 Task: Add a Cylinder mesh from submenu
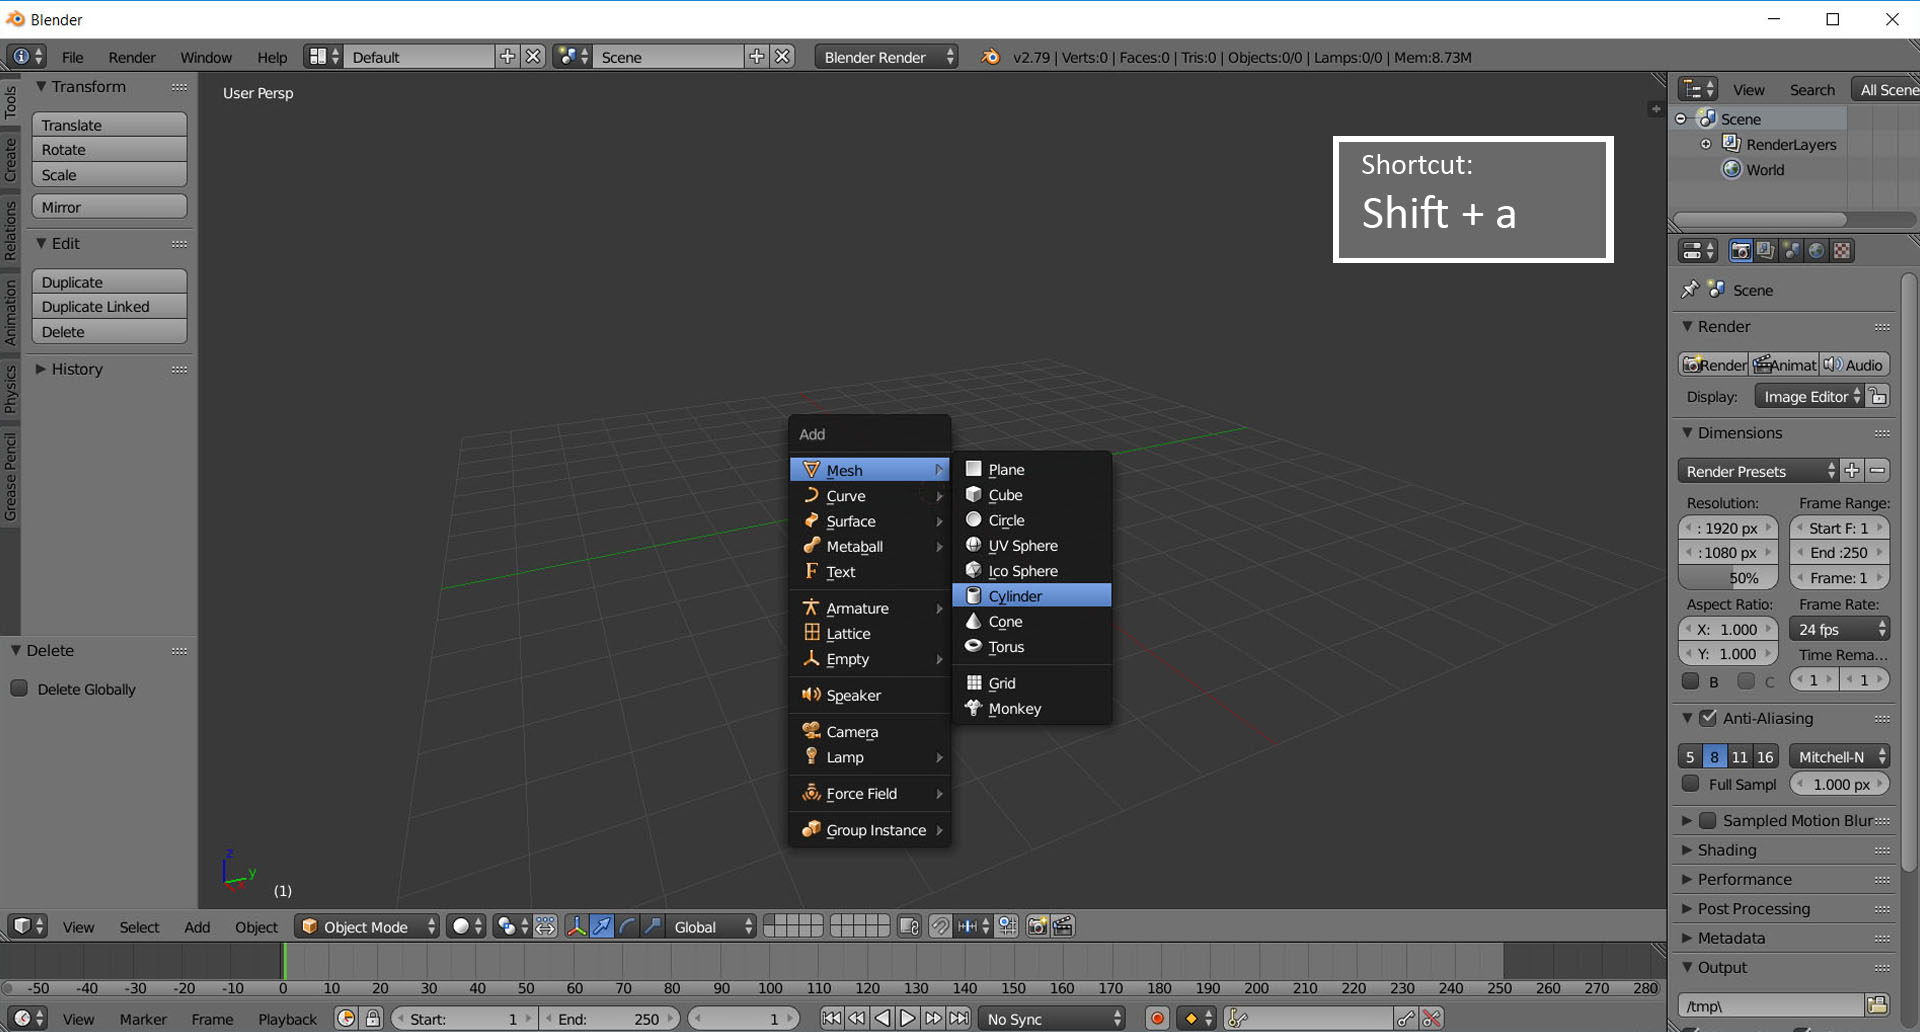coord(1031,596)
